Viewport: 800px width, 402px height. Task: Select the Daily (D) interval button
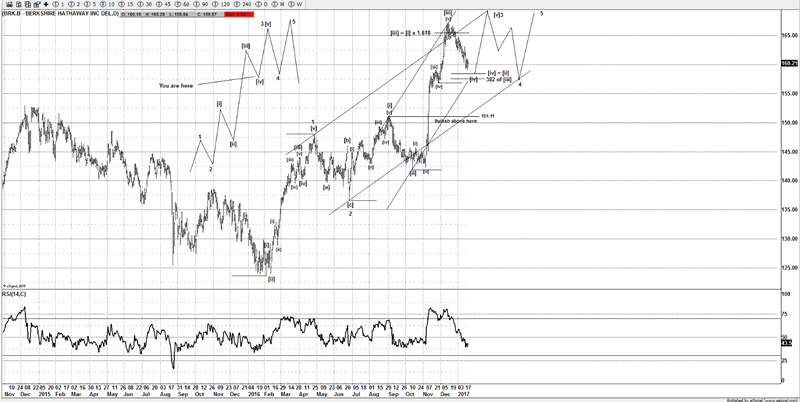[262, 4]
